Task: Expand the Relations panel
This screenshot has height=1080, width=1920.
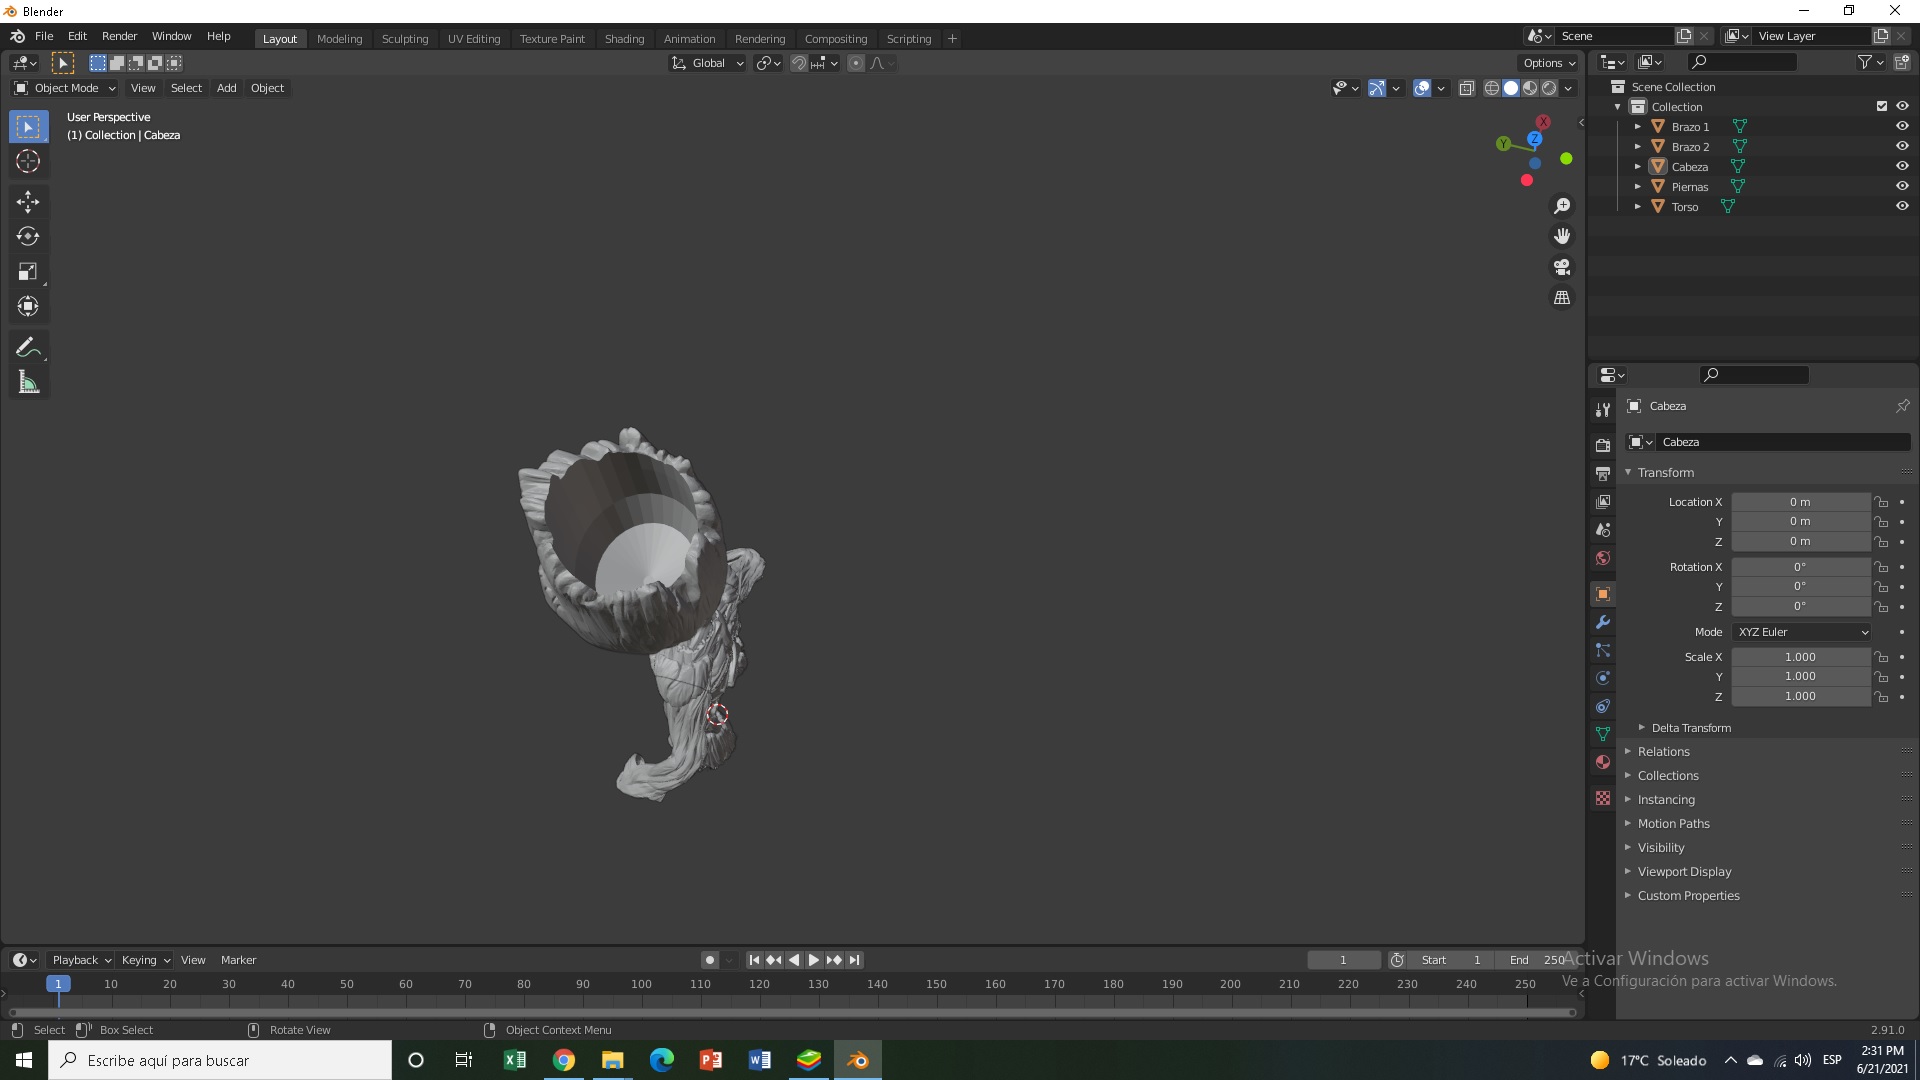Action: point(1663,752)
